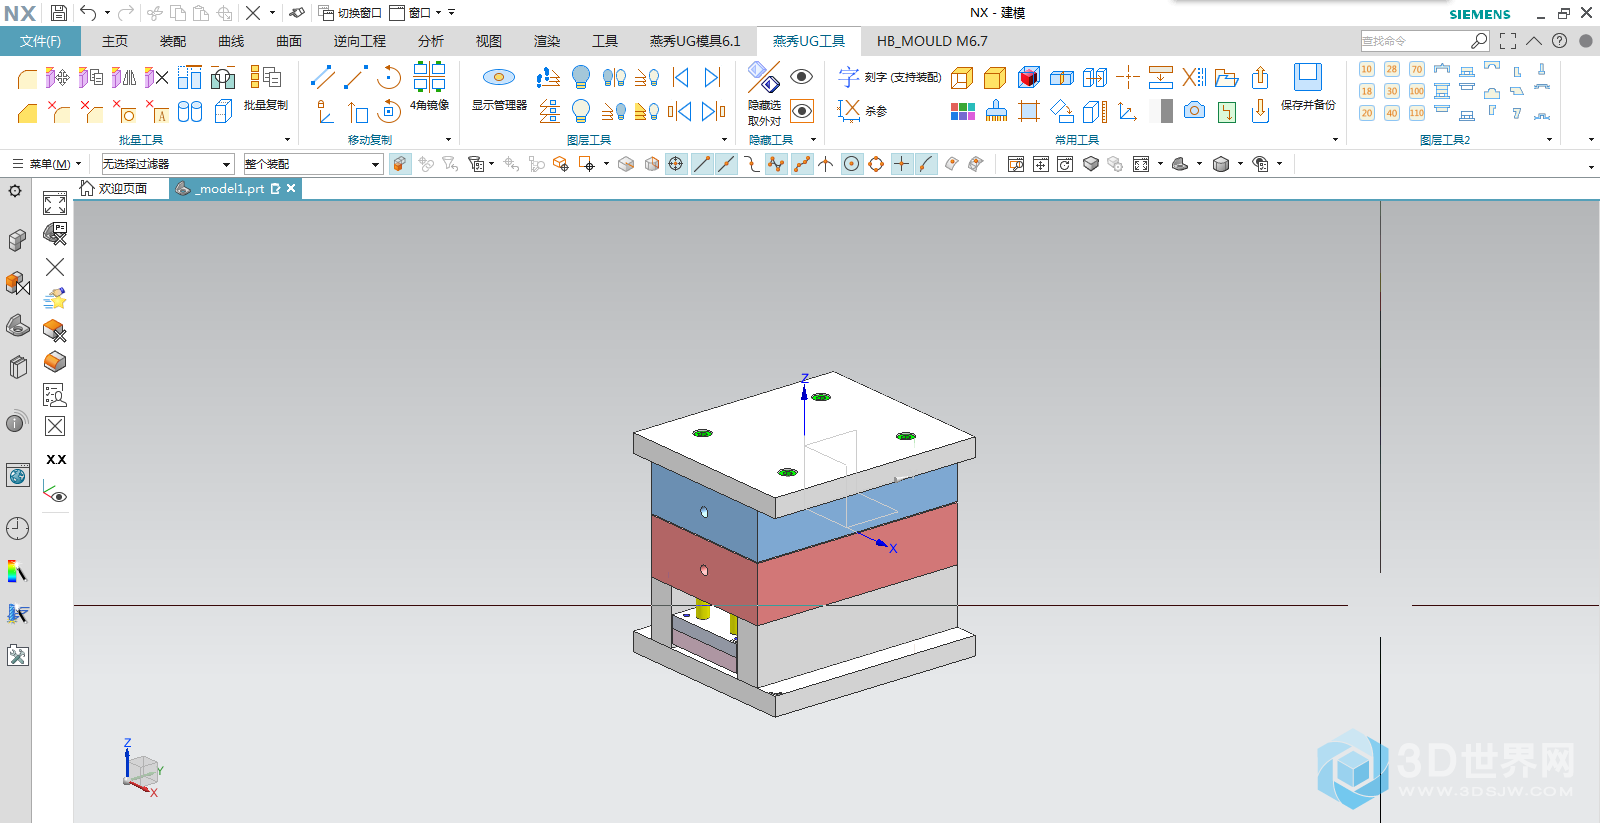Click the solid yellow box icon
1600x823 pixels.
click(x=995, y=77)
